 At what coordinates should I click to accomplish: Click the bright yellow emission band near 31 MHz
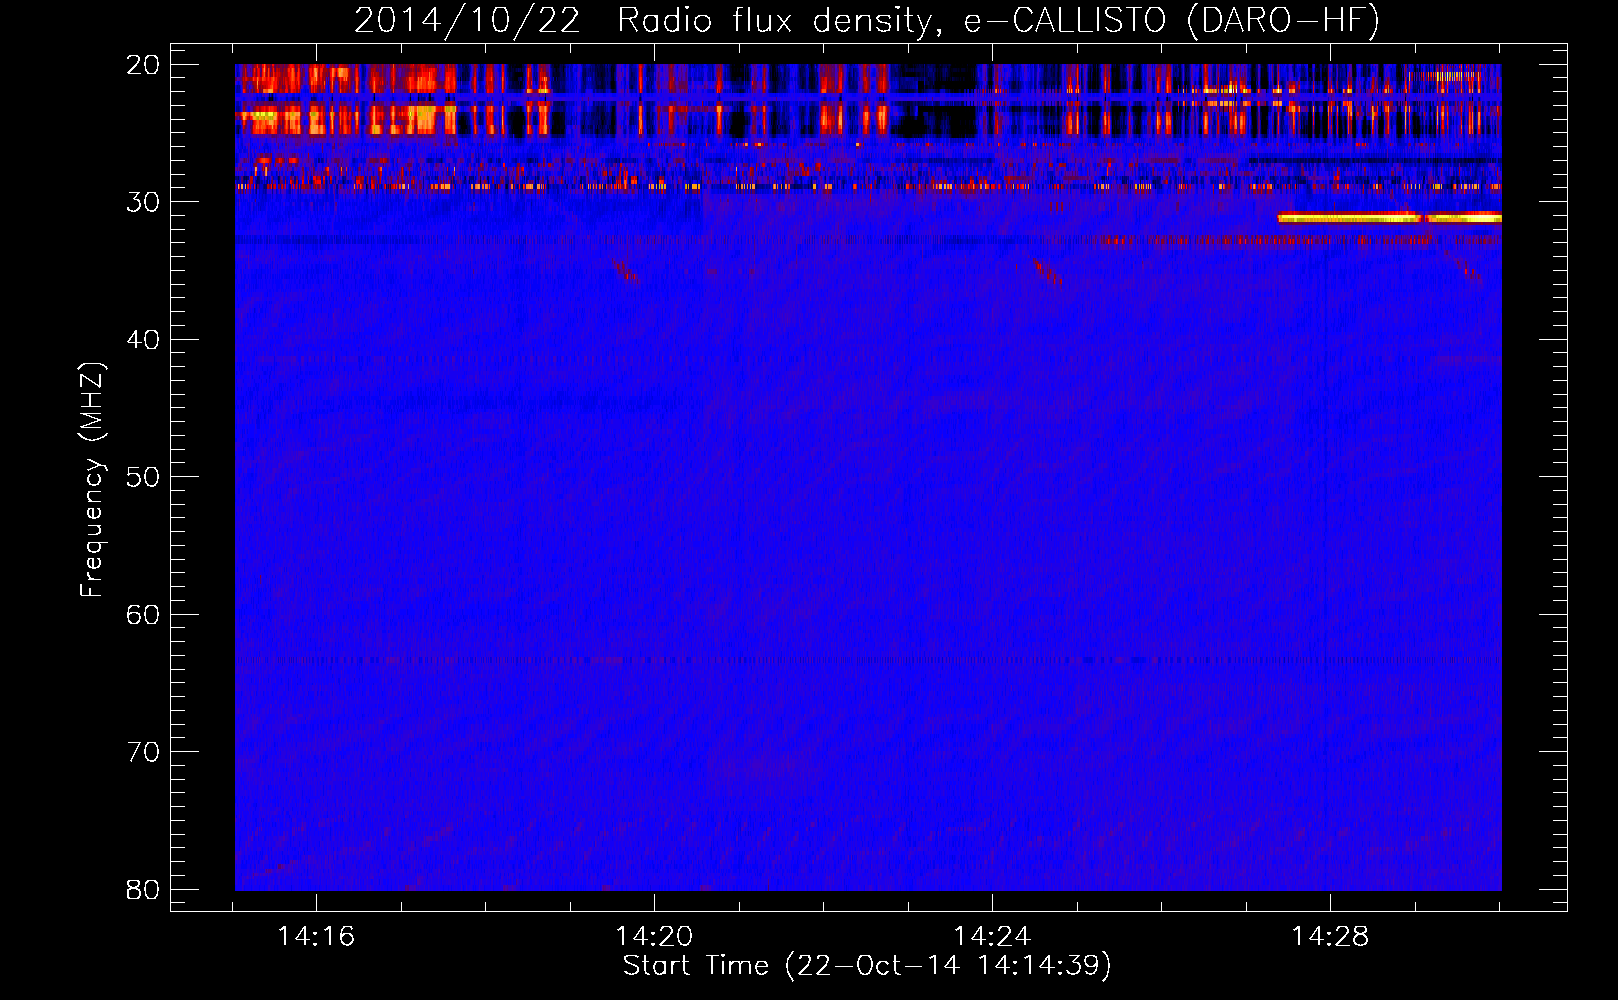click(x=1389, y=218)
